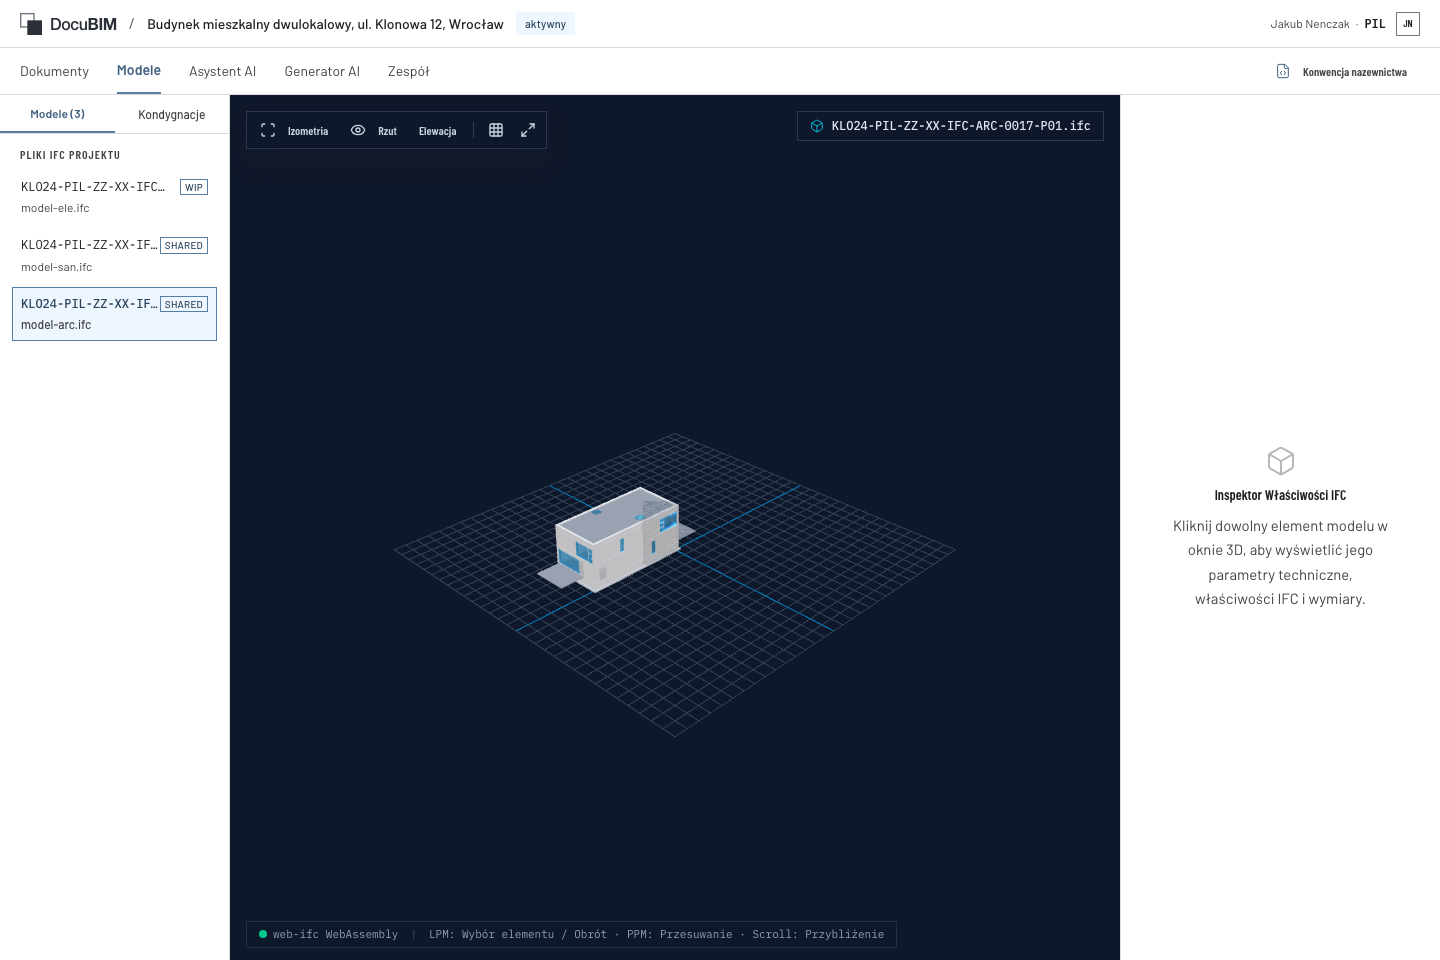Expand viewer to fullscreen
The height and width of the screenshot is (960, 1440).
pos(528,130)
